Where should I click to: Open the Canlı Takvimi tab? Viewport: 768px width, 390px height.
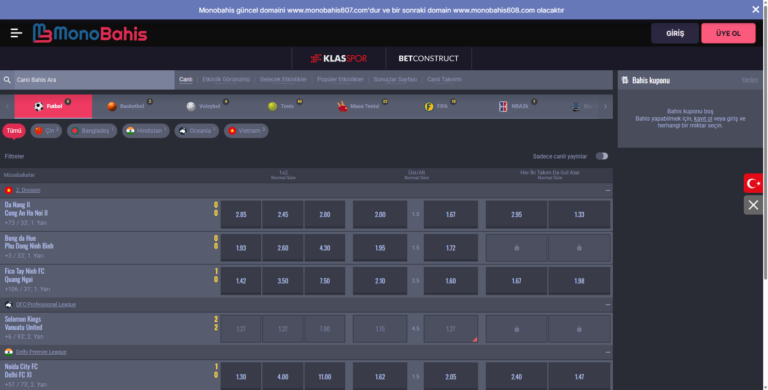pyautogui.click(x=444, y=79)
